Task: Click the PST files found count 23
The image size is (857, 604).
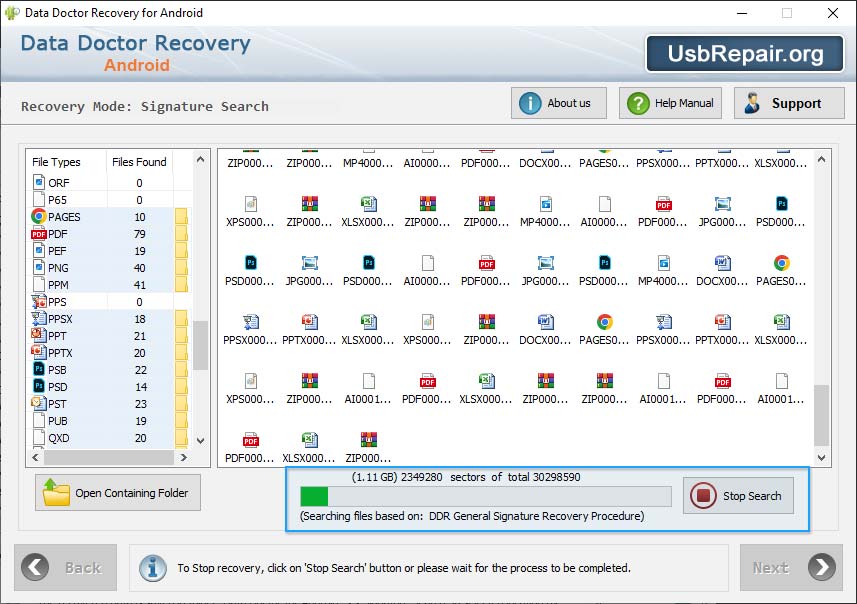Action: (x=140, y=404)
